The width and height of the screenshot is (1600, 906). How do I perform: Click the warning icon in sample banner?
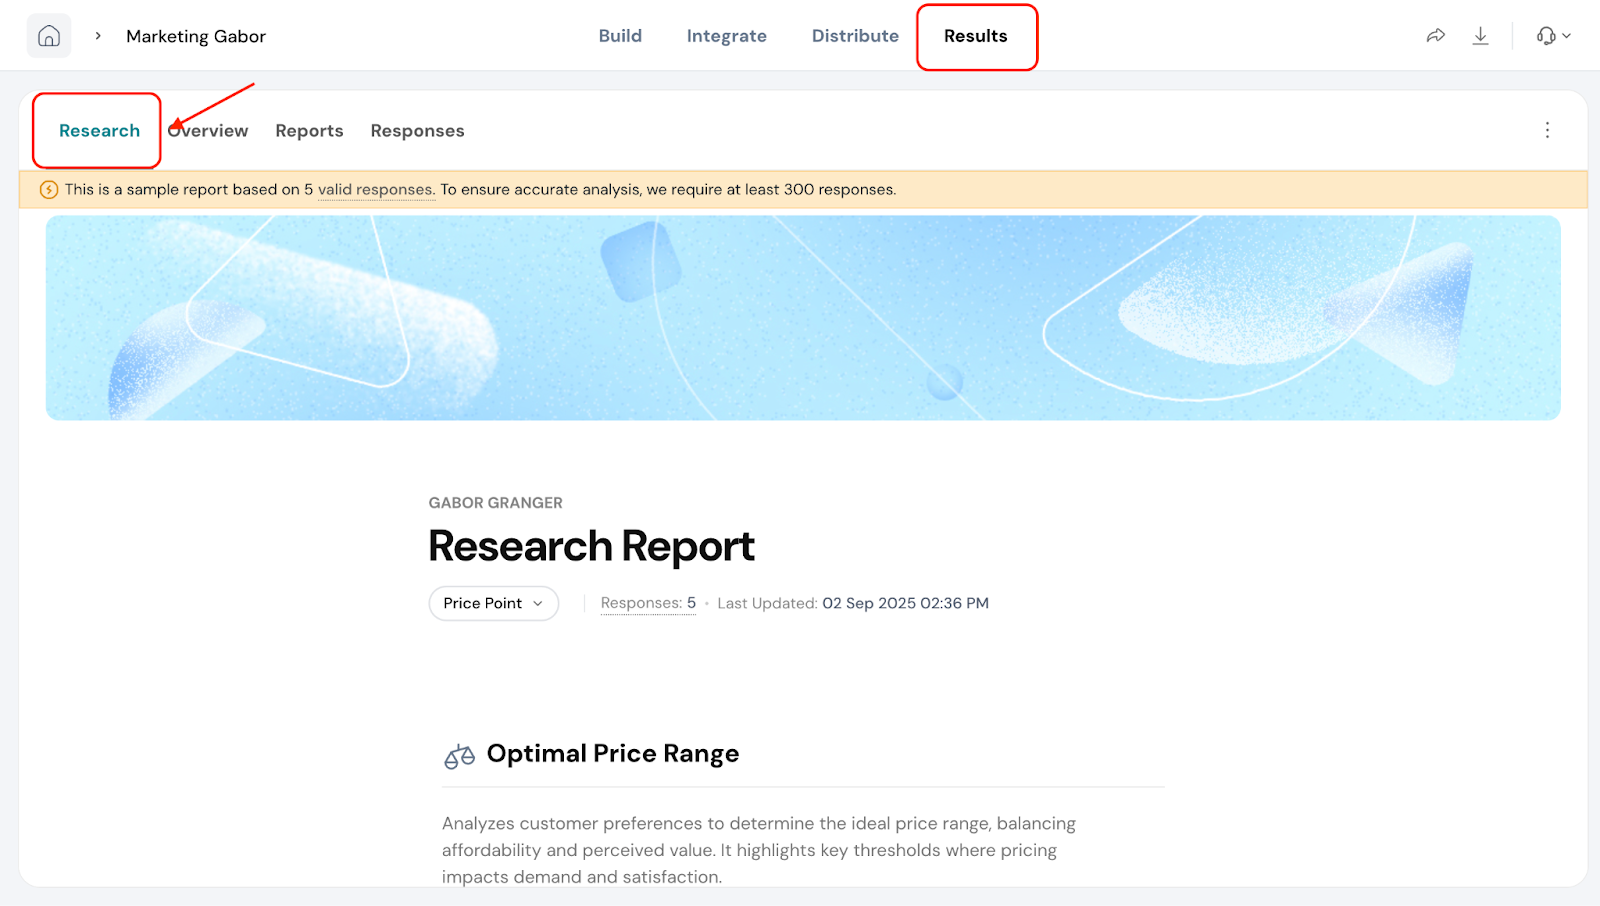[48, 190]
